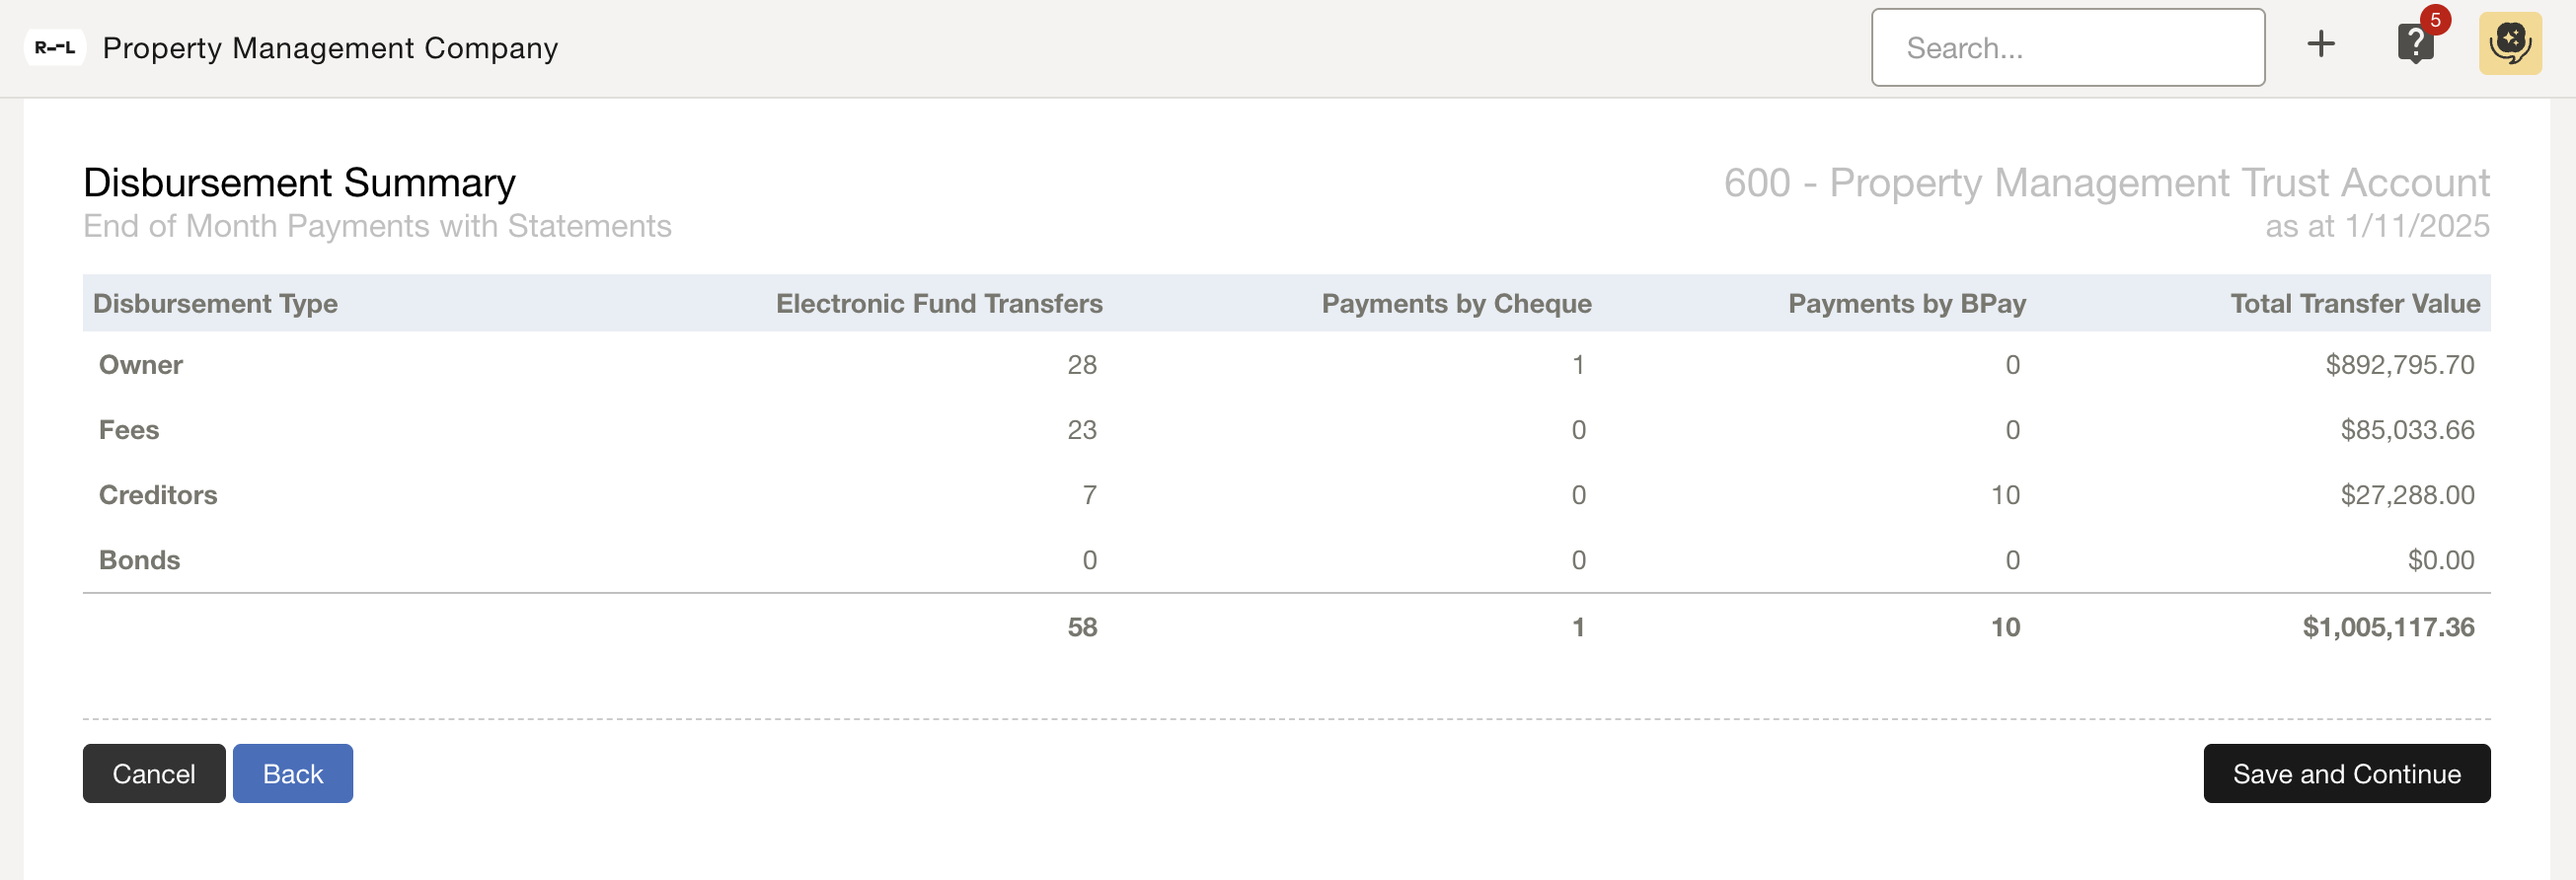Viewport: 2576px width, 880px height.
Task: Click inside the Search field
Action: pos(2068,46)
